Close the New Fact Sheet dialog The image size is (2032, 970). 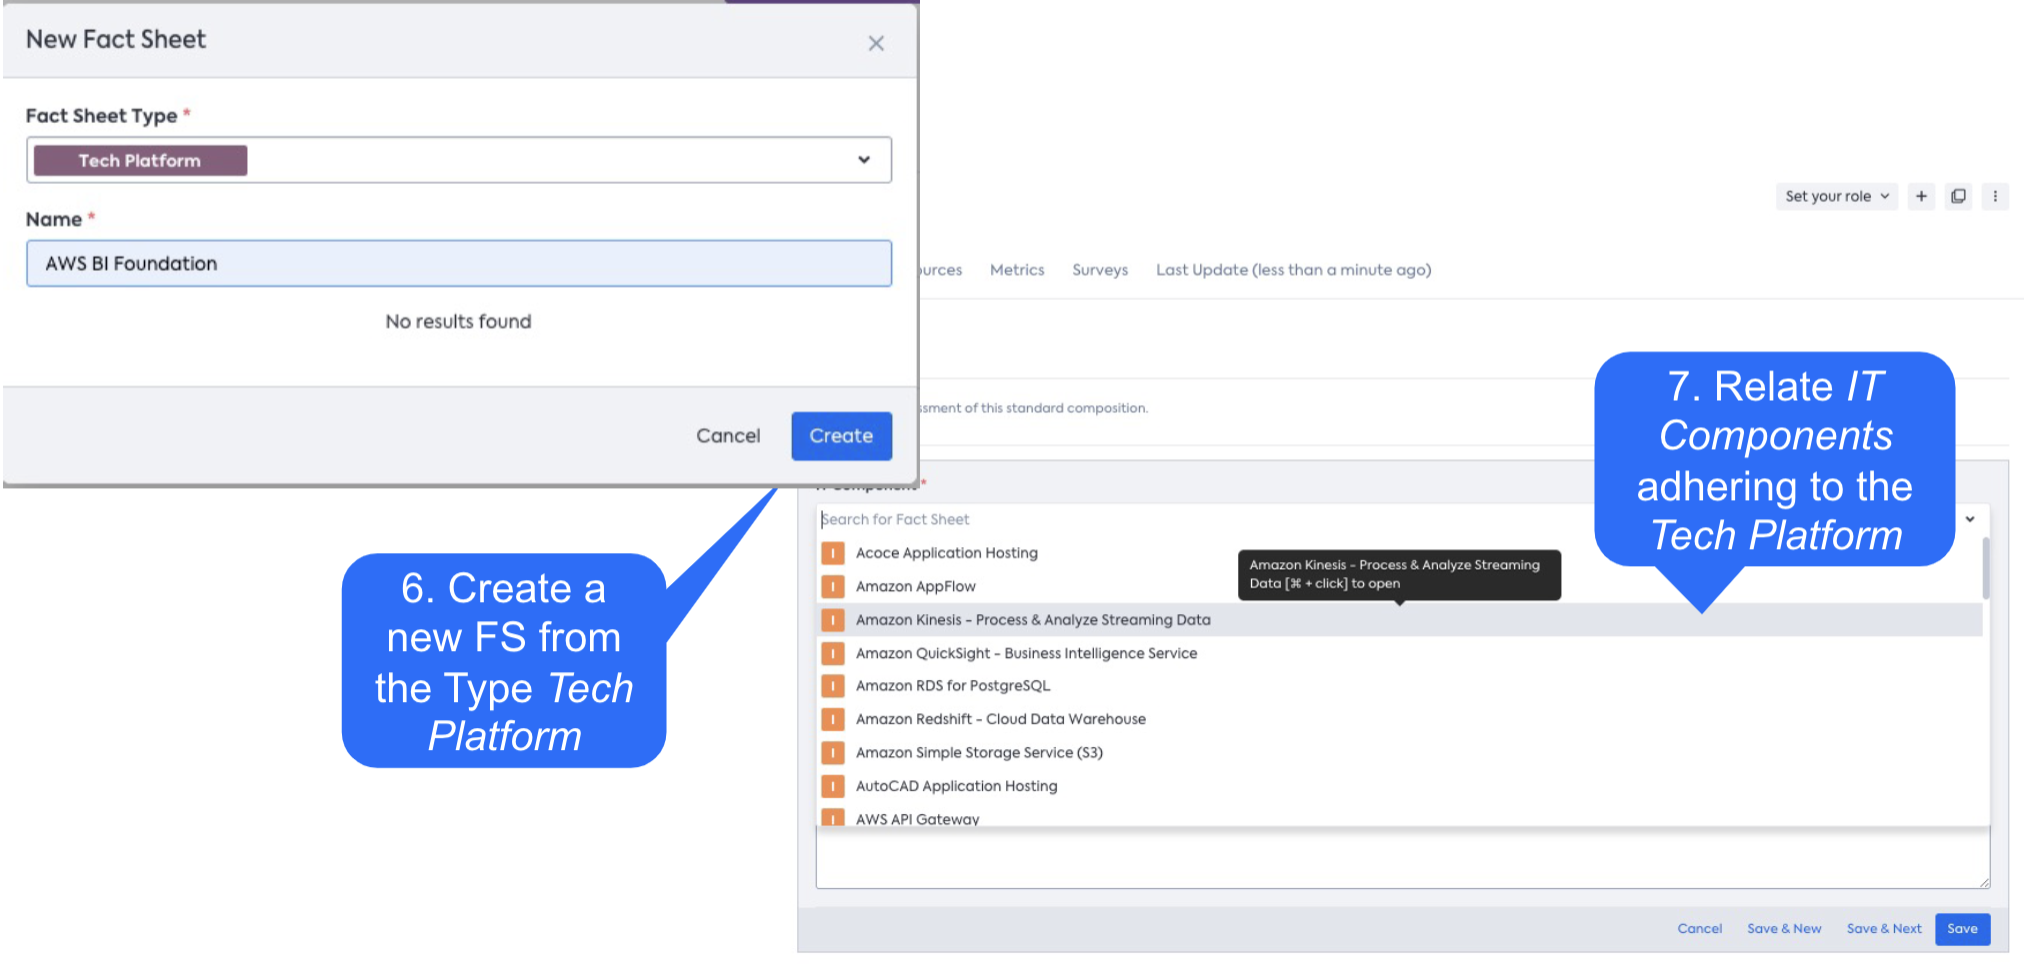pos(876,43)
